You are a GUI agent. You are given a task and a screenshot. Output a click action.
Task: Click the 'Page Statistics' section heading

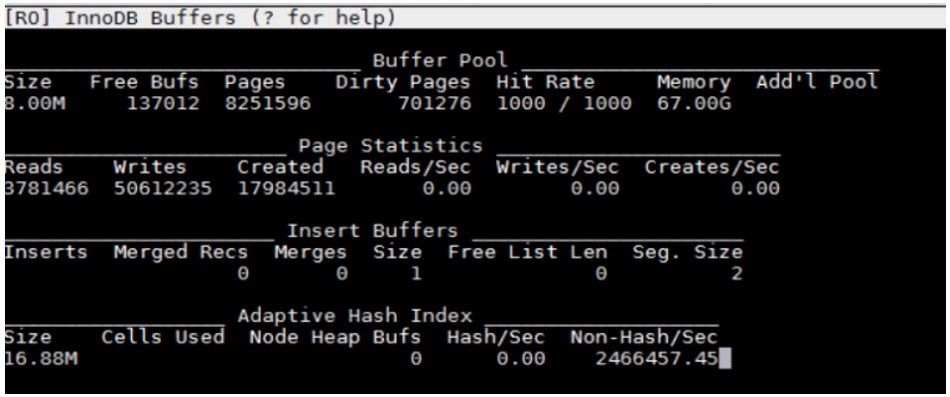coord(391,146)
